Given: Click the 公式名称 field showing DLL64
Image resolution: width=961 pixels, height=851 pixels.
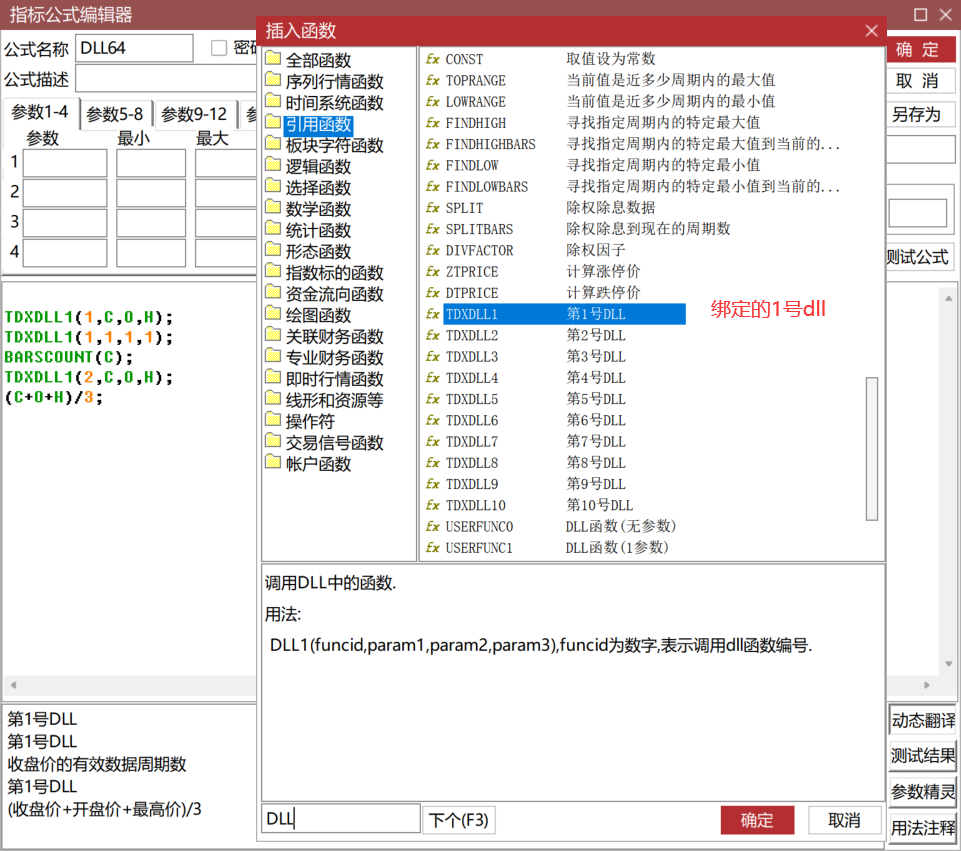Looking at the screenshot, I should 134,48.
